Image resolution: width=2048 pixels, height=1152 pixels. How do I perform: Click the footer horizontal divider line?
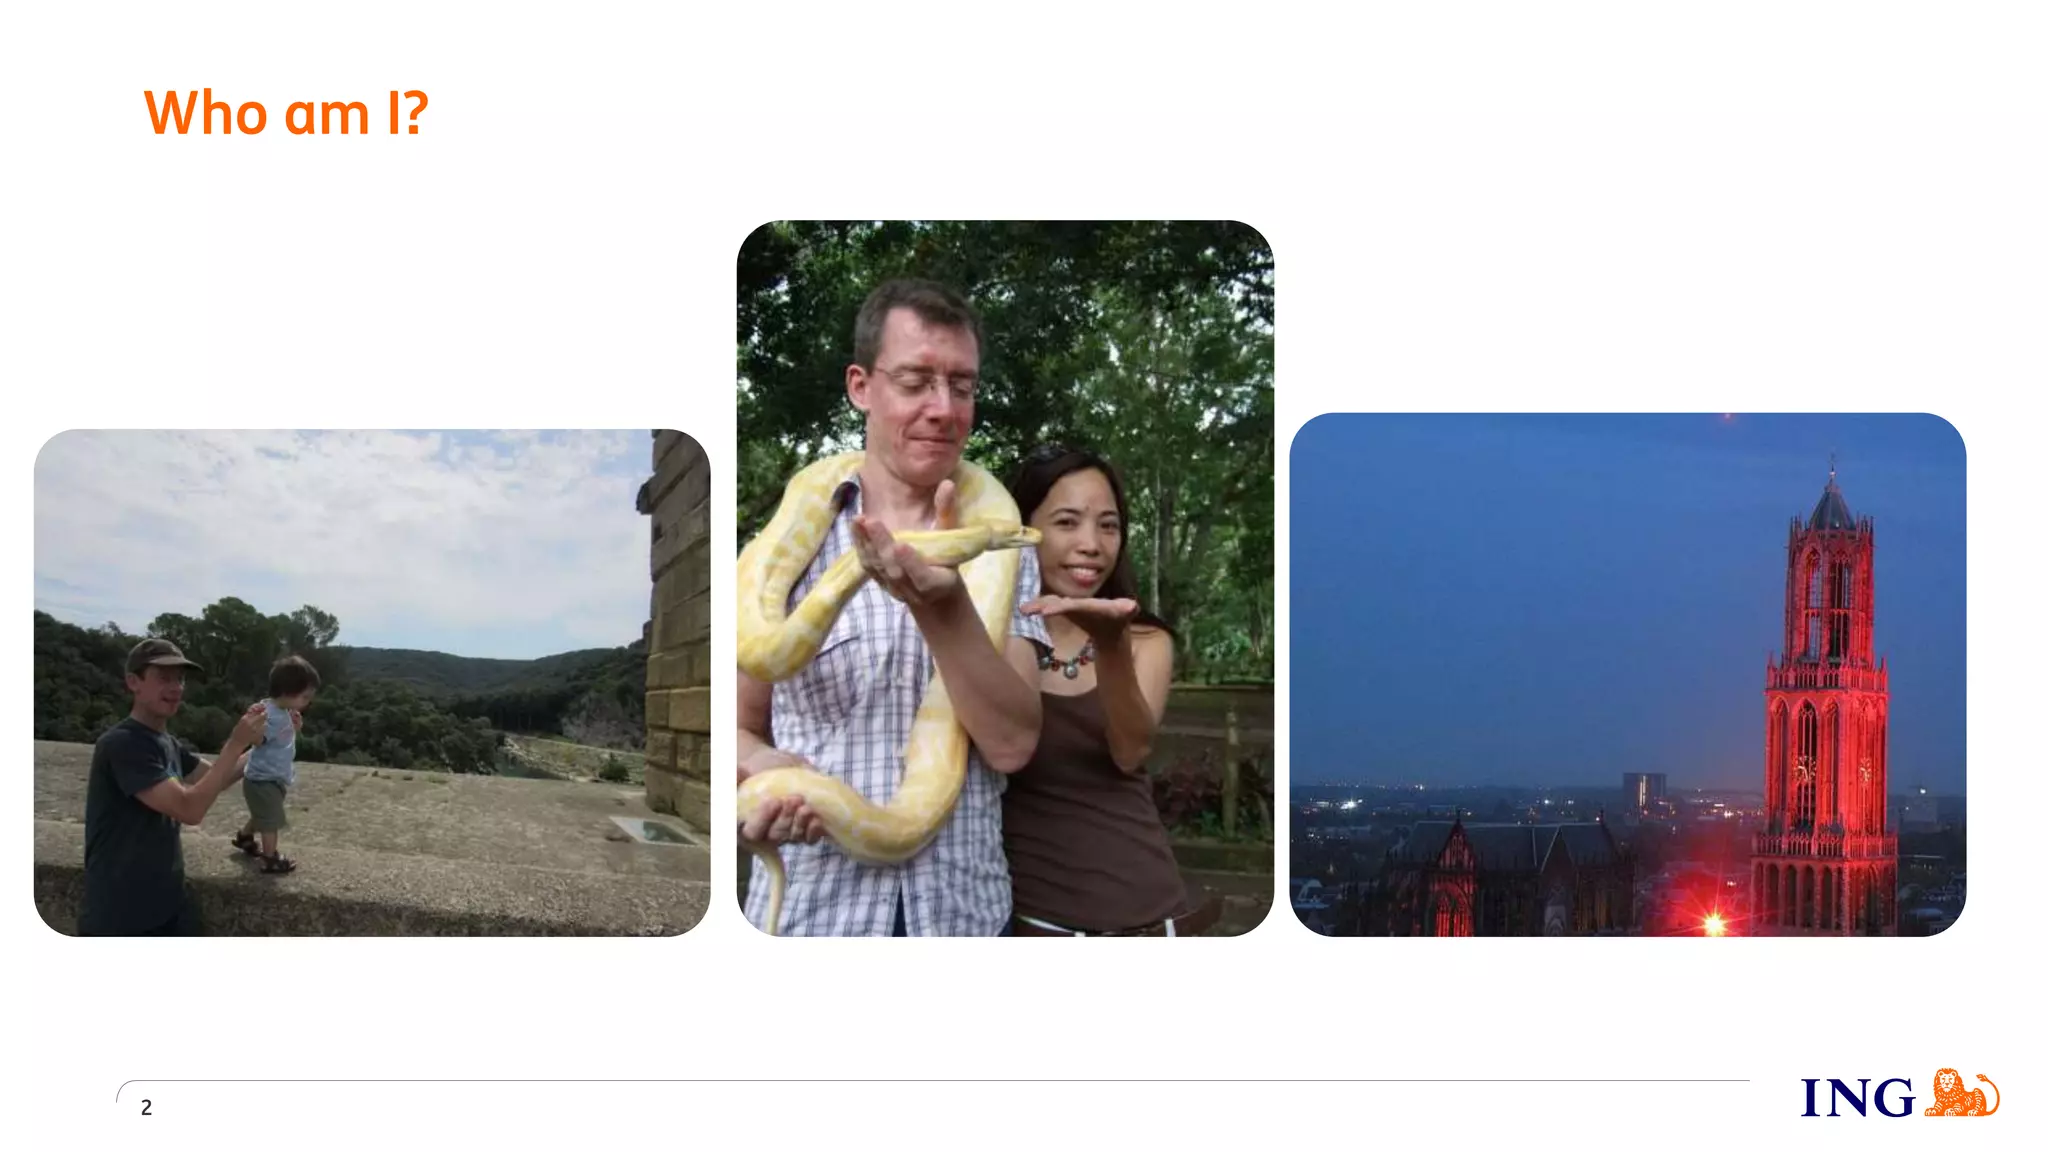[x=933, y=1081]
